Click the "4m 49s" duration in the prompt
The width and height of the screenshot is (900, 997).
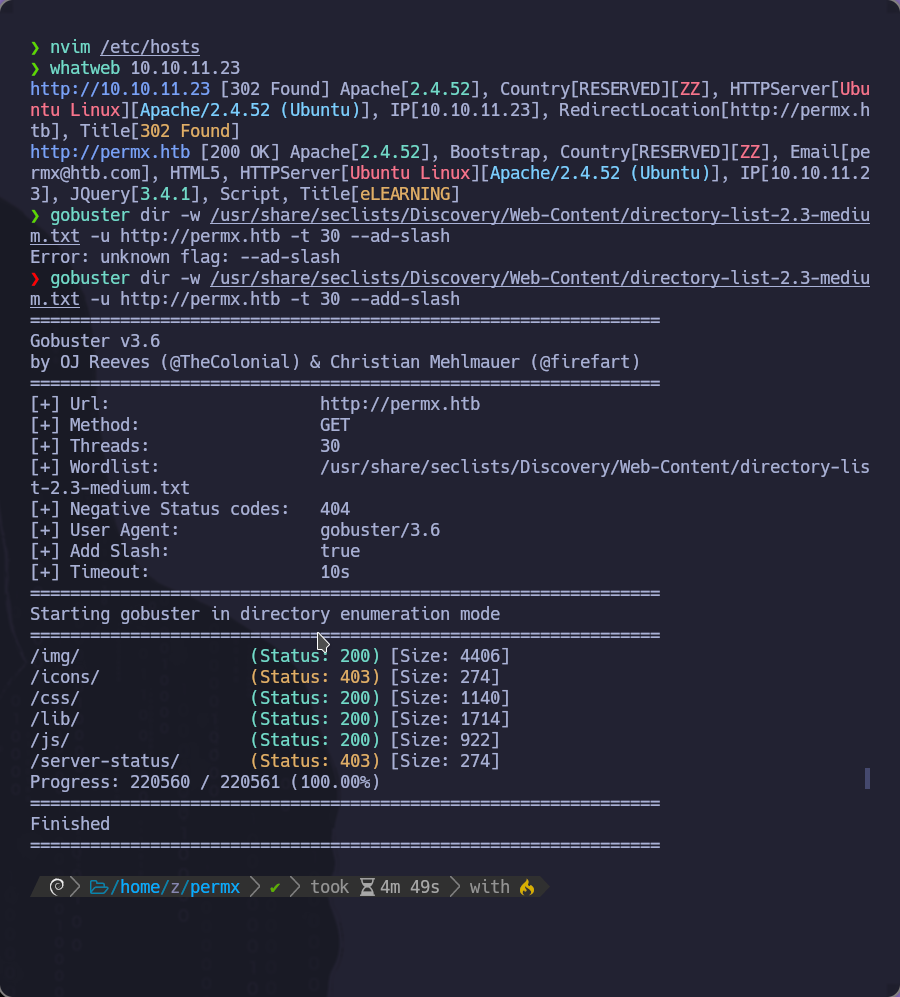click(410, 887)
